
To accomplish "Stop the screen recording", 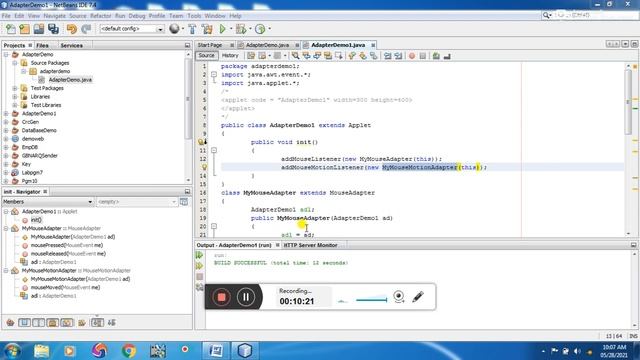I will point(221,297).
